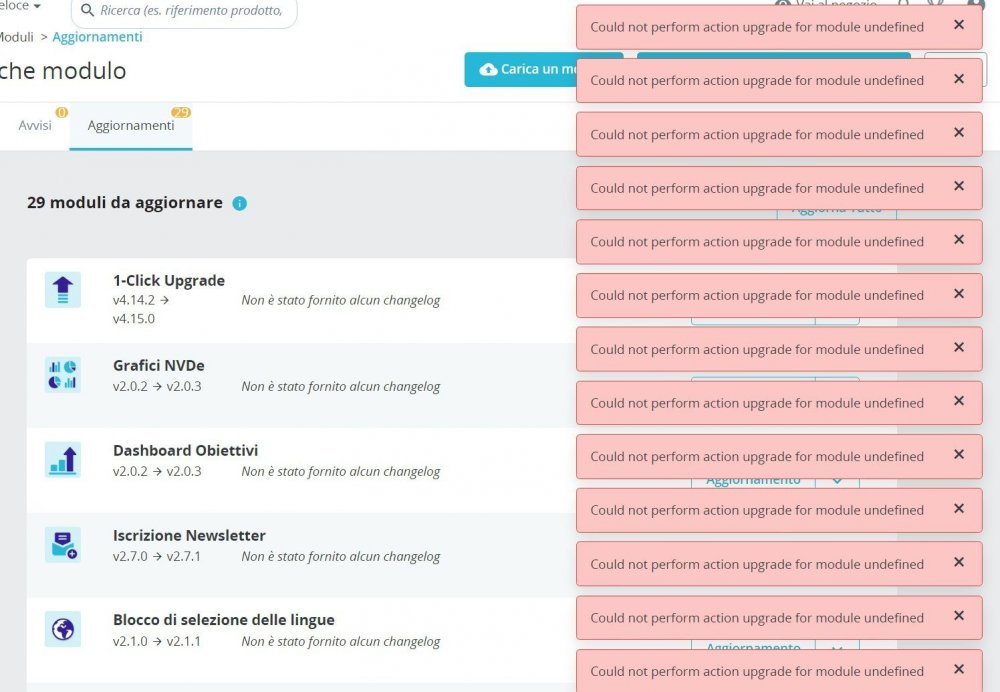Select the Grafici NVDe module name
1000x692 pixels.
click(159, 365)
